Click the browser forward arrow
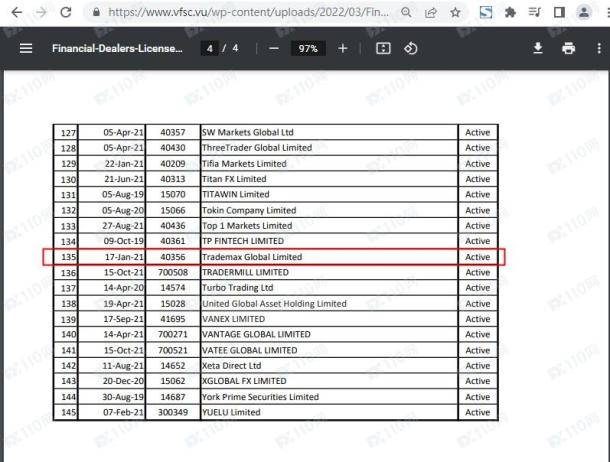The height and width of the screenshot is (462, 610). [x=41, y=12]
